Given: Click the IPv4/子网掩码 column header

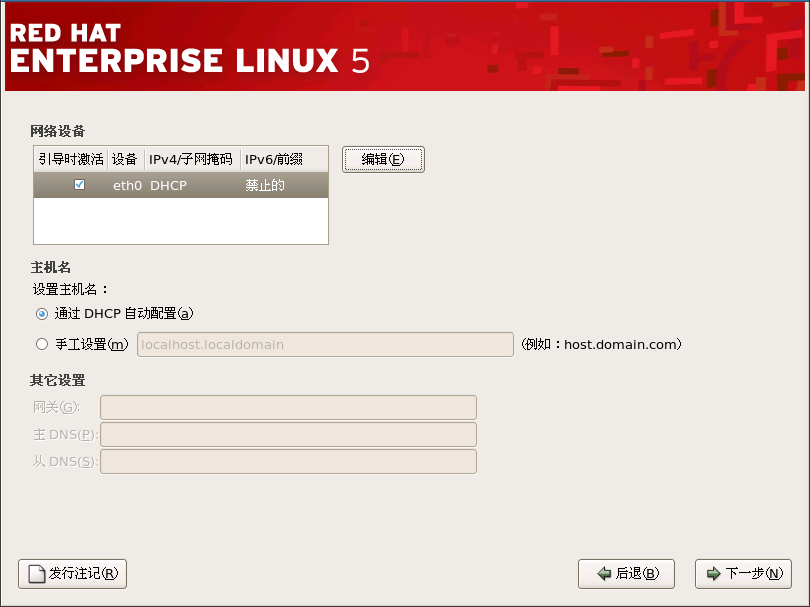Looking at the screenshot, I should click(x=191, y=159).
